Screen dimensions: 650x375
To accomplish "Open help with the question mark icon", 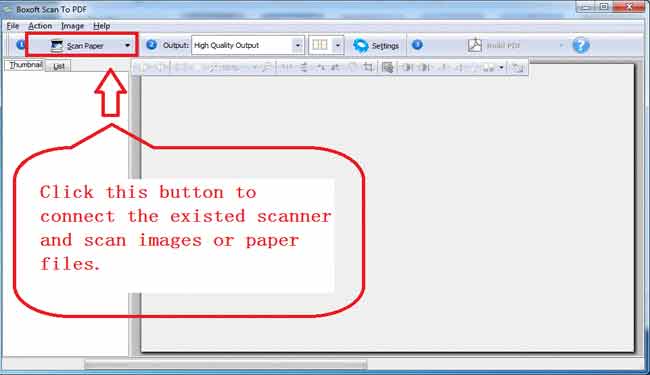I will click(x=581, y=45).
